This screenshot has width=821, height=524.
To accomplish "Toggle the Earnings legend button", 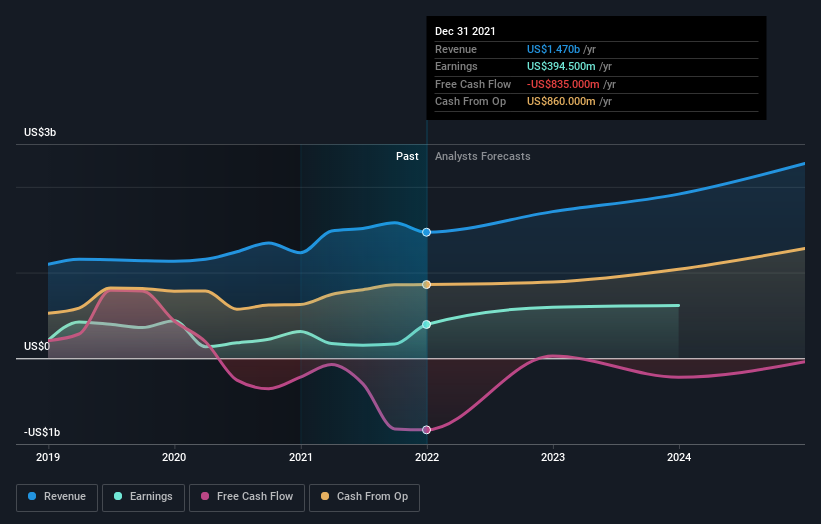I will tap(143, 497).
